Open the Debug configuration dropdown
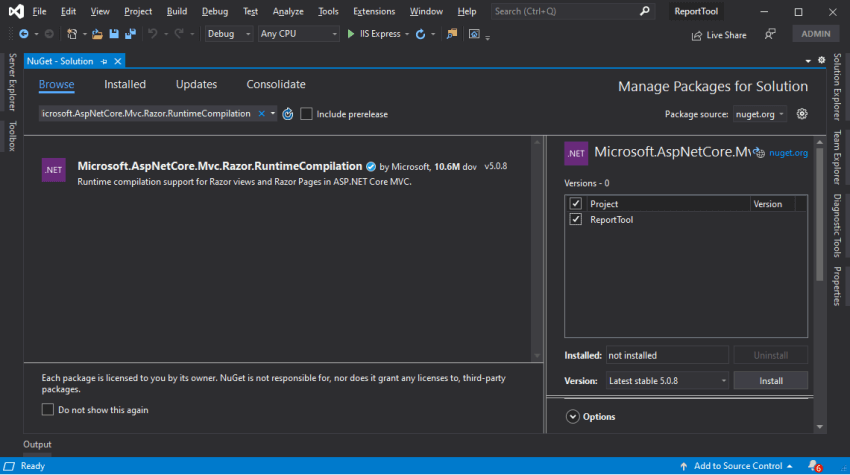850x475 pixels. (x=229, y=34)
